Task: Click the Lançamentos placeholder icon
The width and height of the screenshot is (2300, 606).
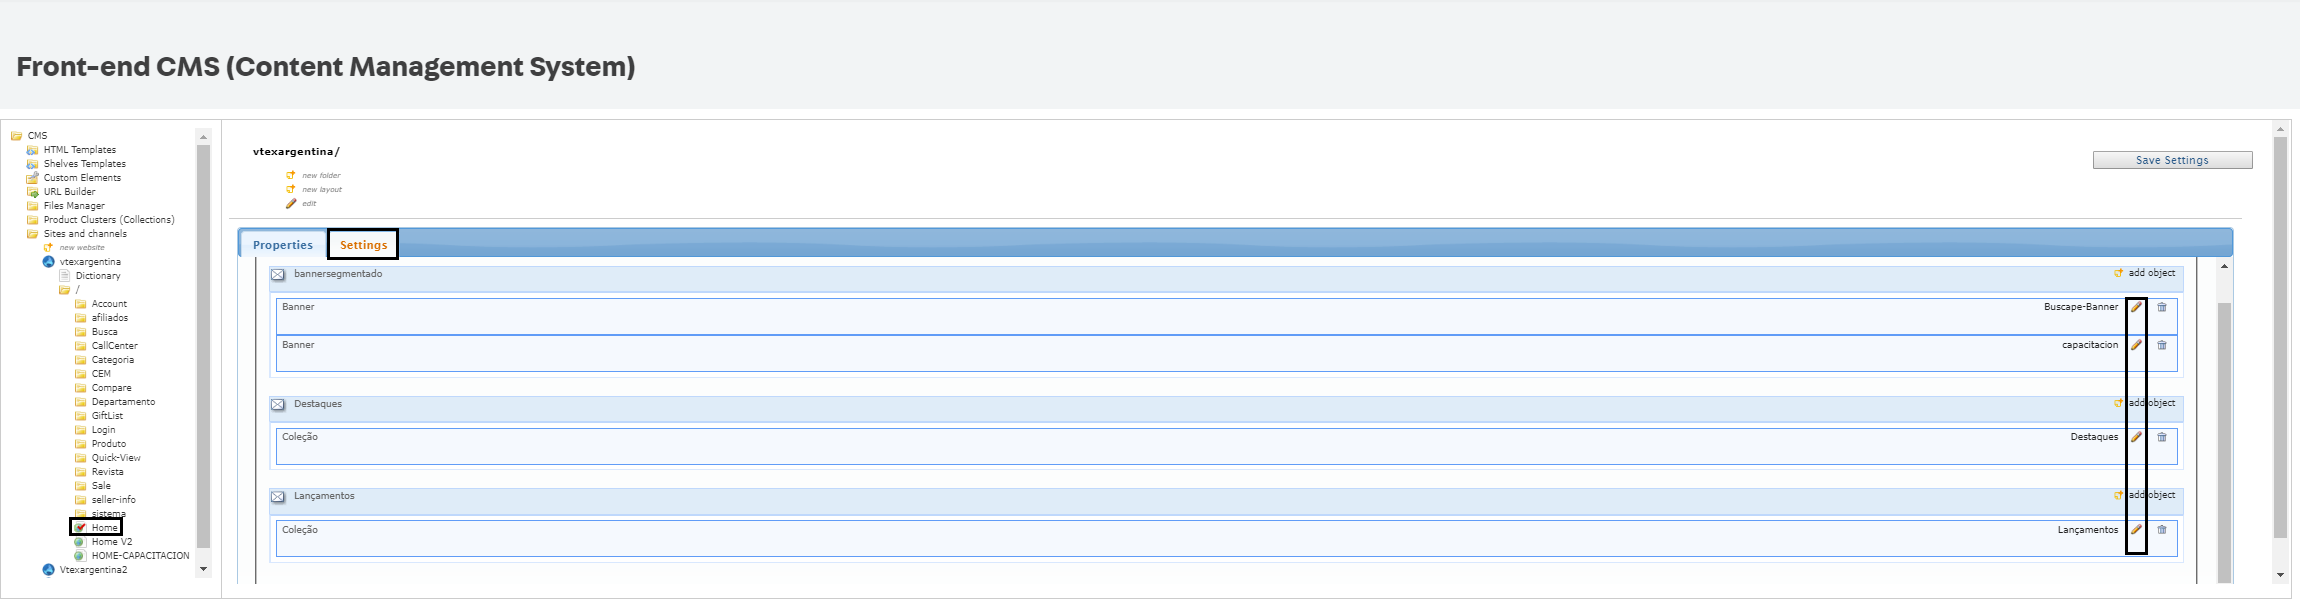Action: 278,497
